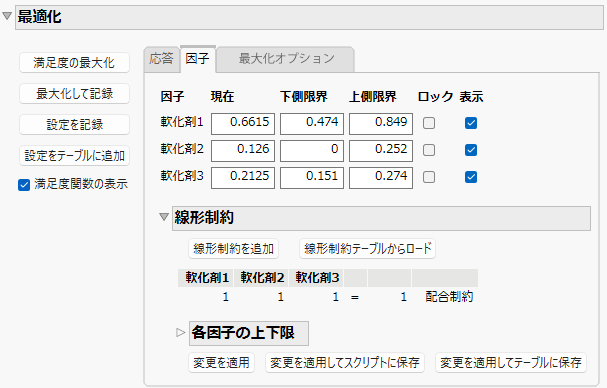The height and width of the screenshot is (388, 607).
Task: Switch to the 応答 tab
Action: (161, 59)
